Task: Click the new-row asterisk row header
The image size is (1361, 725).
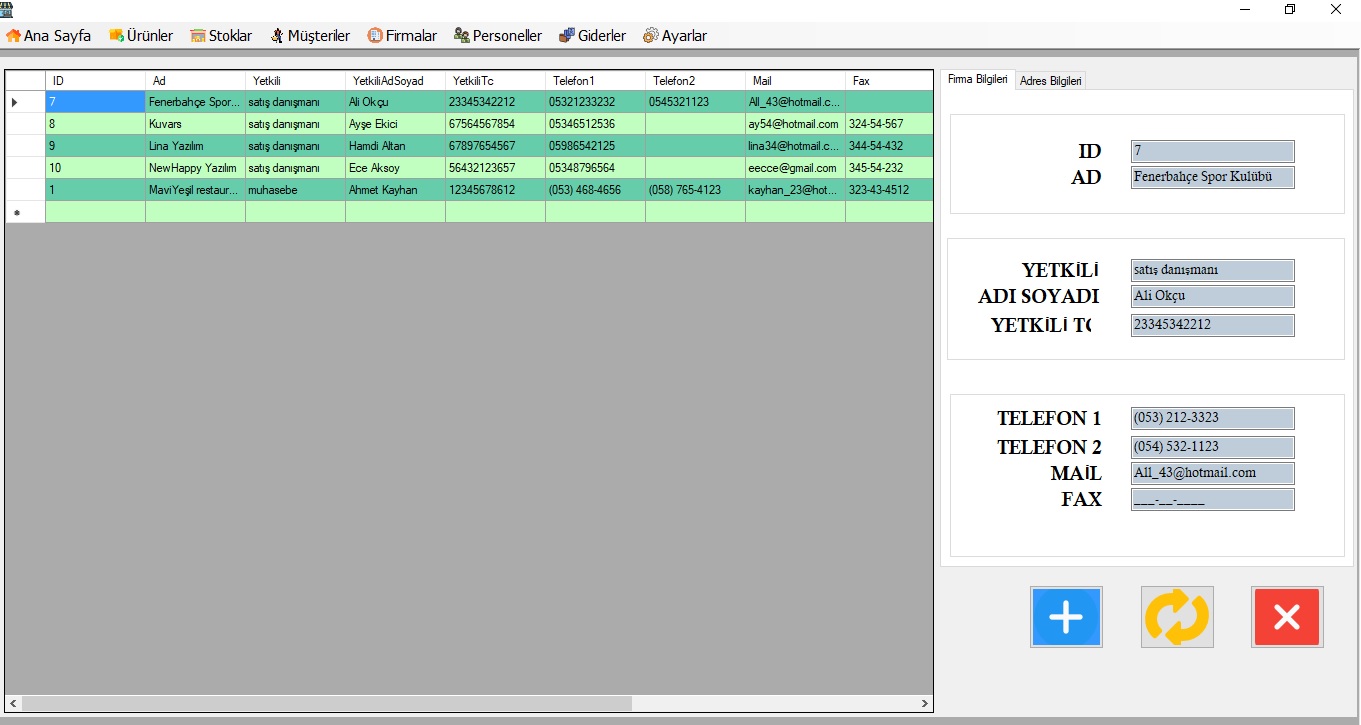Action: click(x=25, y=212)
